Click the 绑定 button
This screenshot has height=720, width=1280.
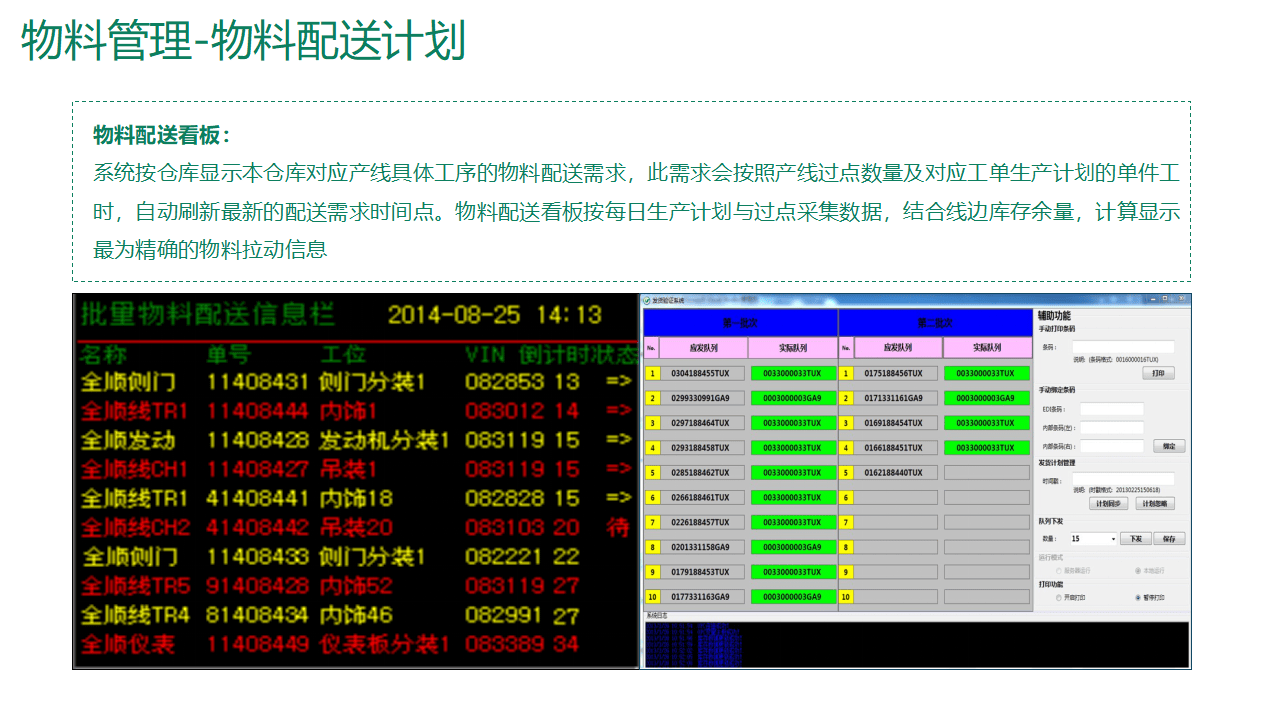tap(1169, 446)
